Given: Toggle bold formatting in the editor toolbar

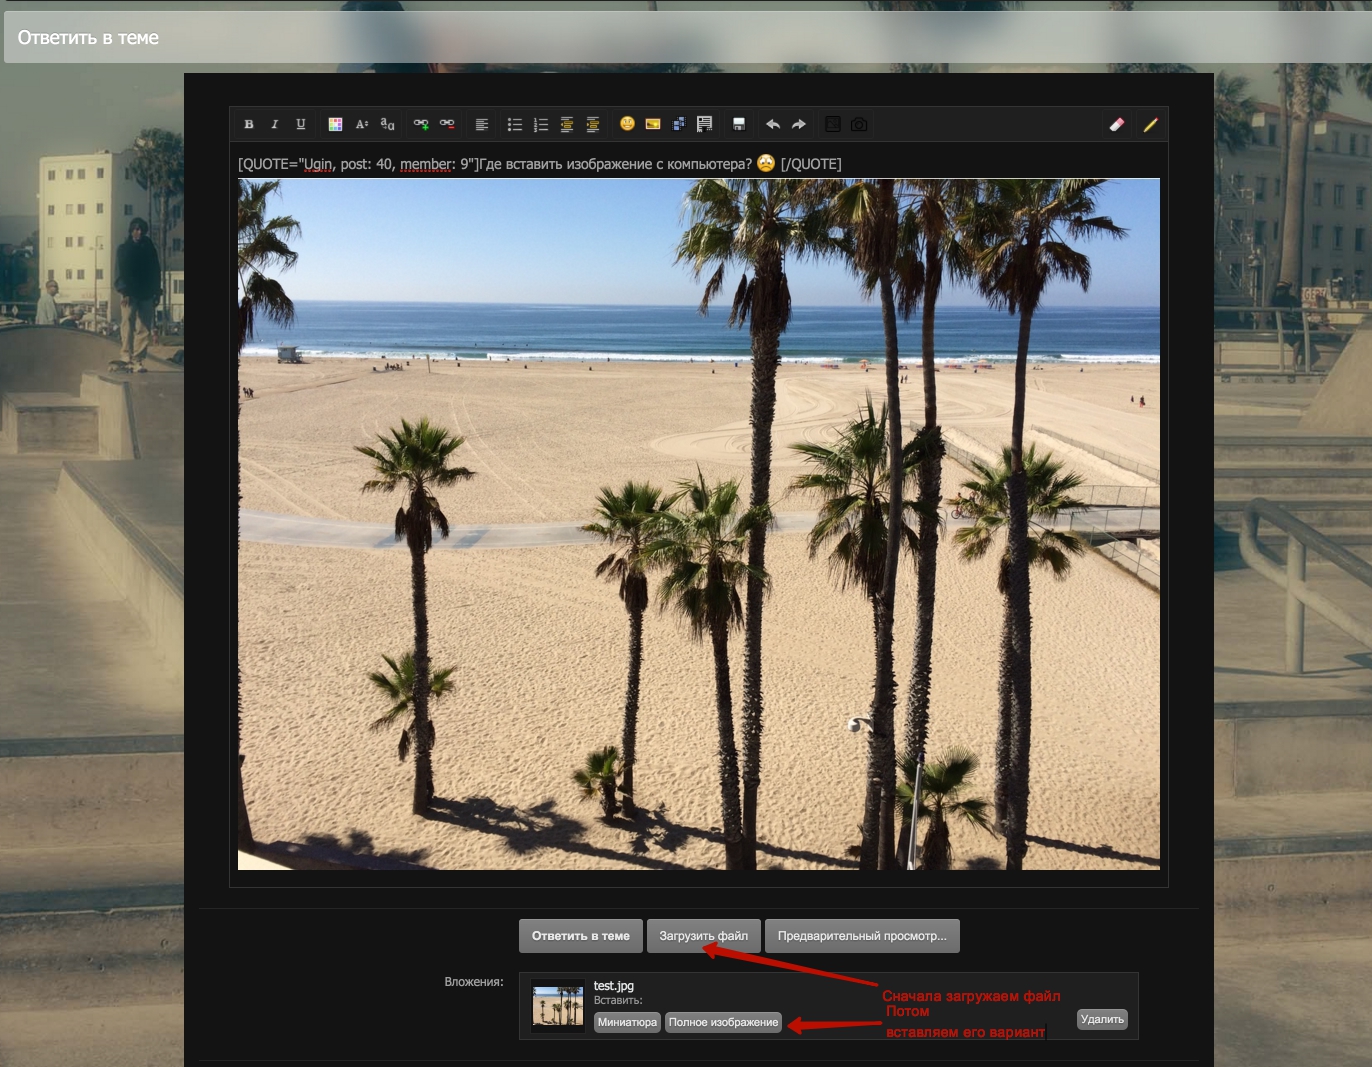Looking at the screenshot, I should (249, 125).
